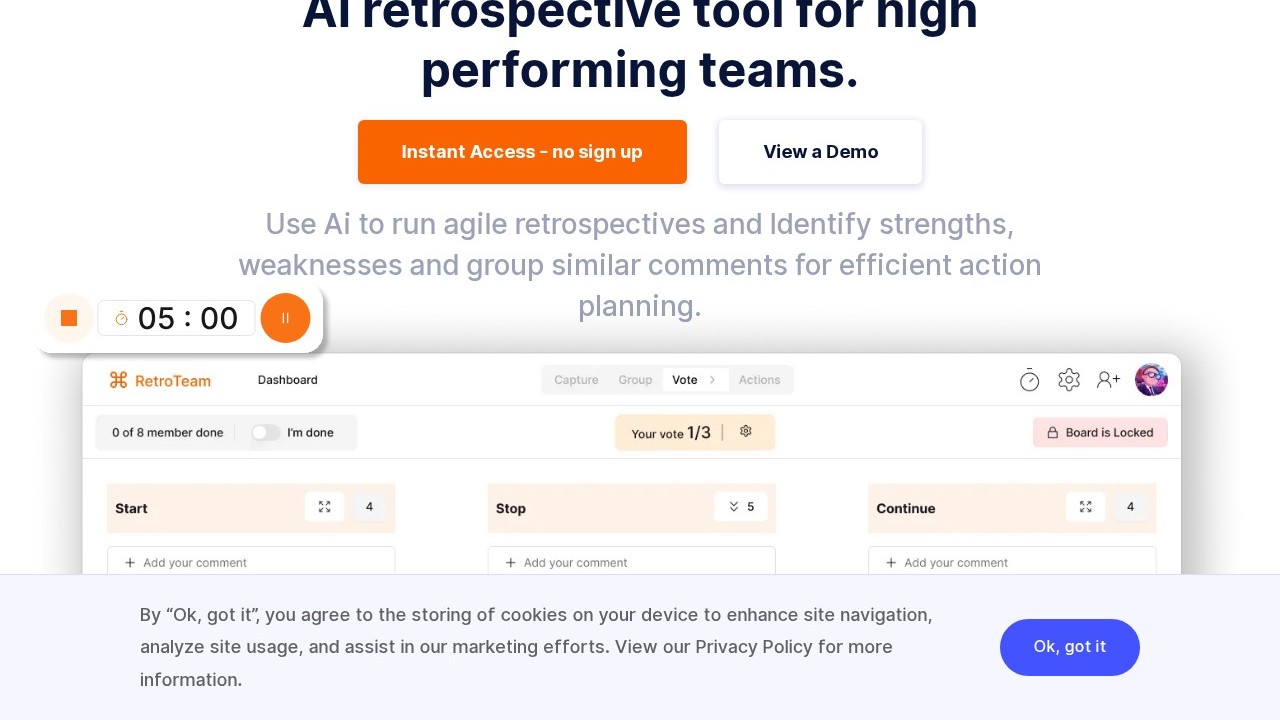This screenshot has width=1280, height=720.
Task: Click the Board is Locked indicator
Action: click(x=1100, y=432)
